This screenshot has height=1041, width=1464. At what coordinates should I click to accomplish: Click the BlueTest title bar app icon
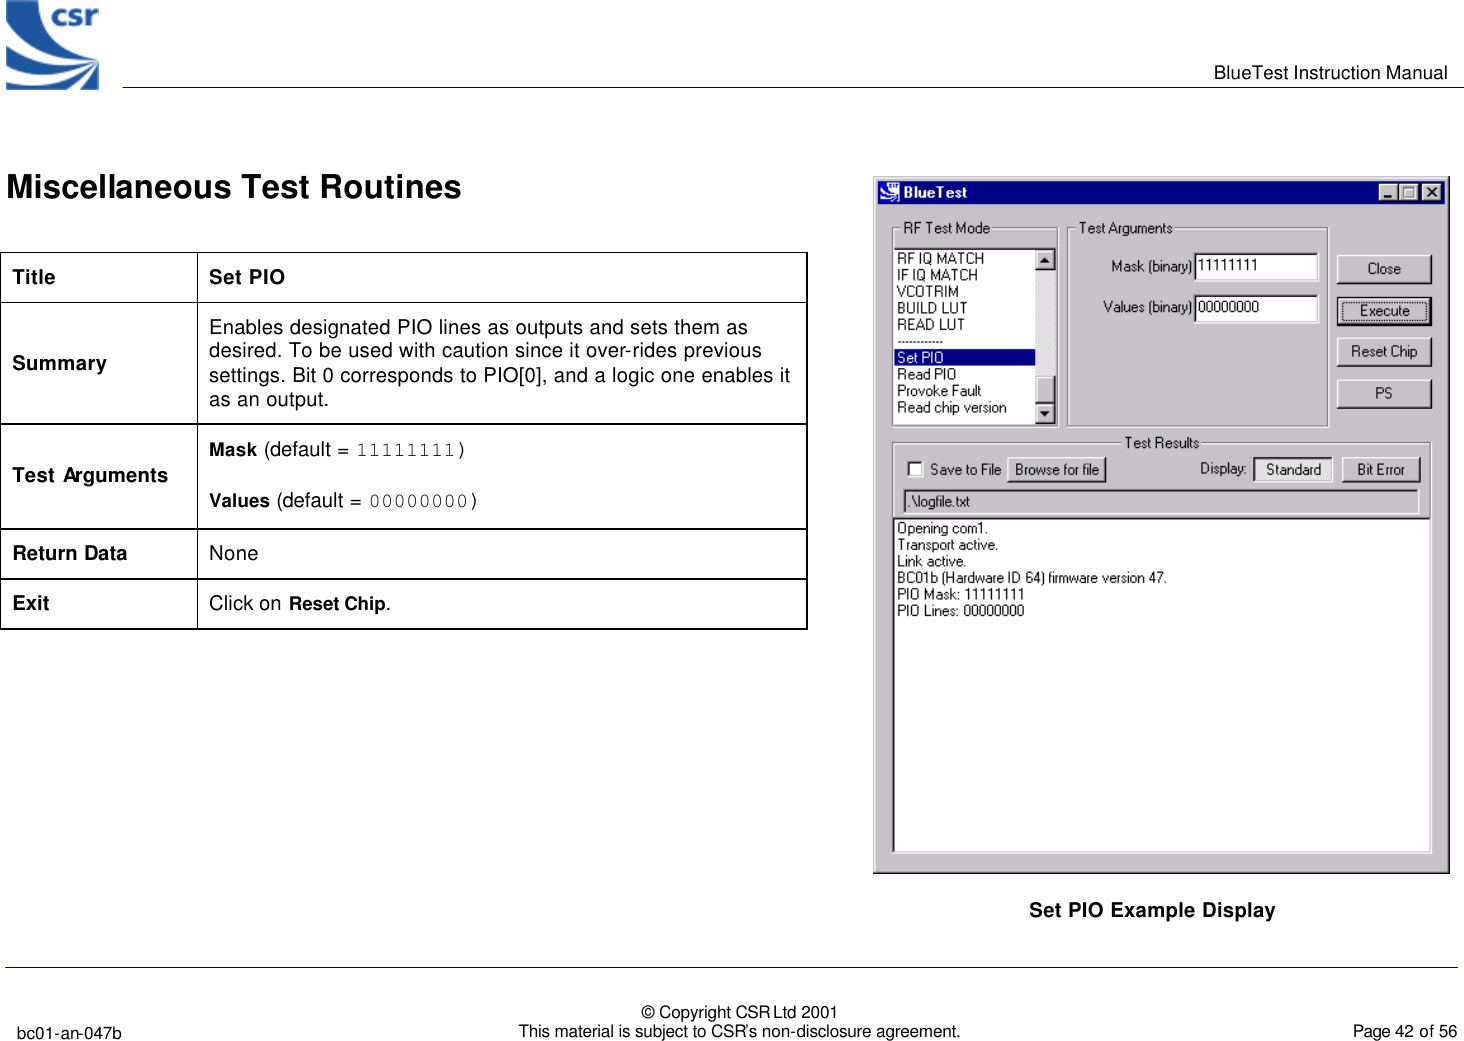(889, 192)
